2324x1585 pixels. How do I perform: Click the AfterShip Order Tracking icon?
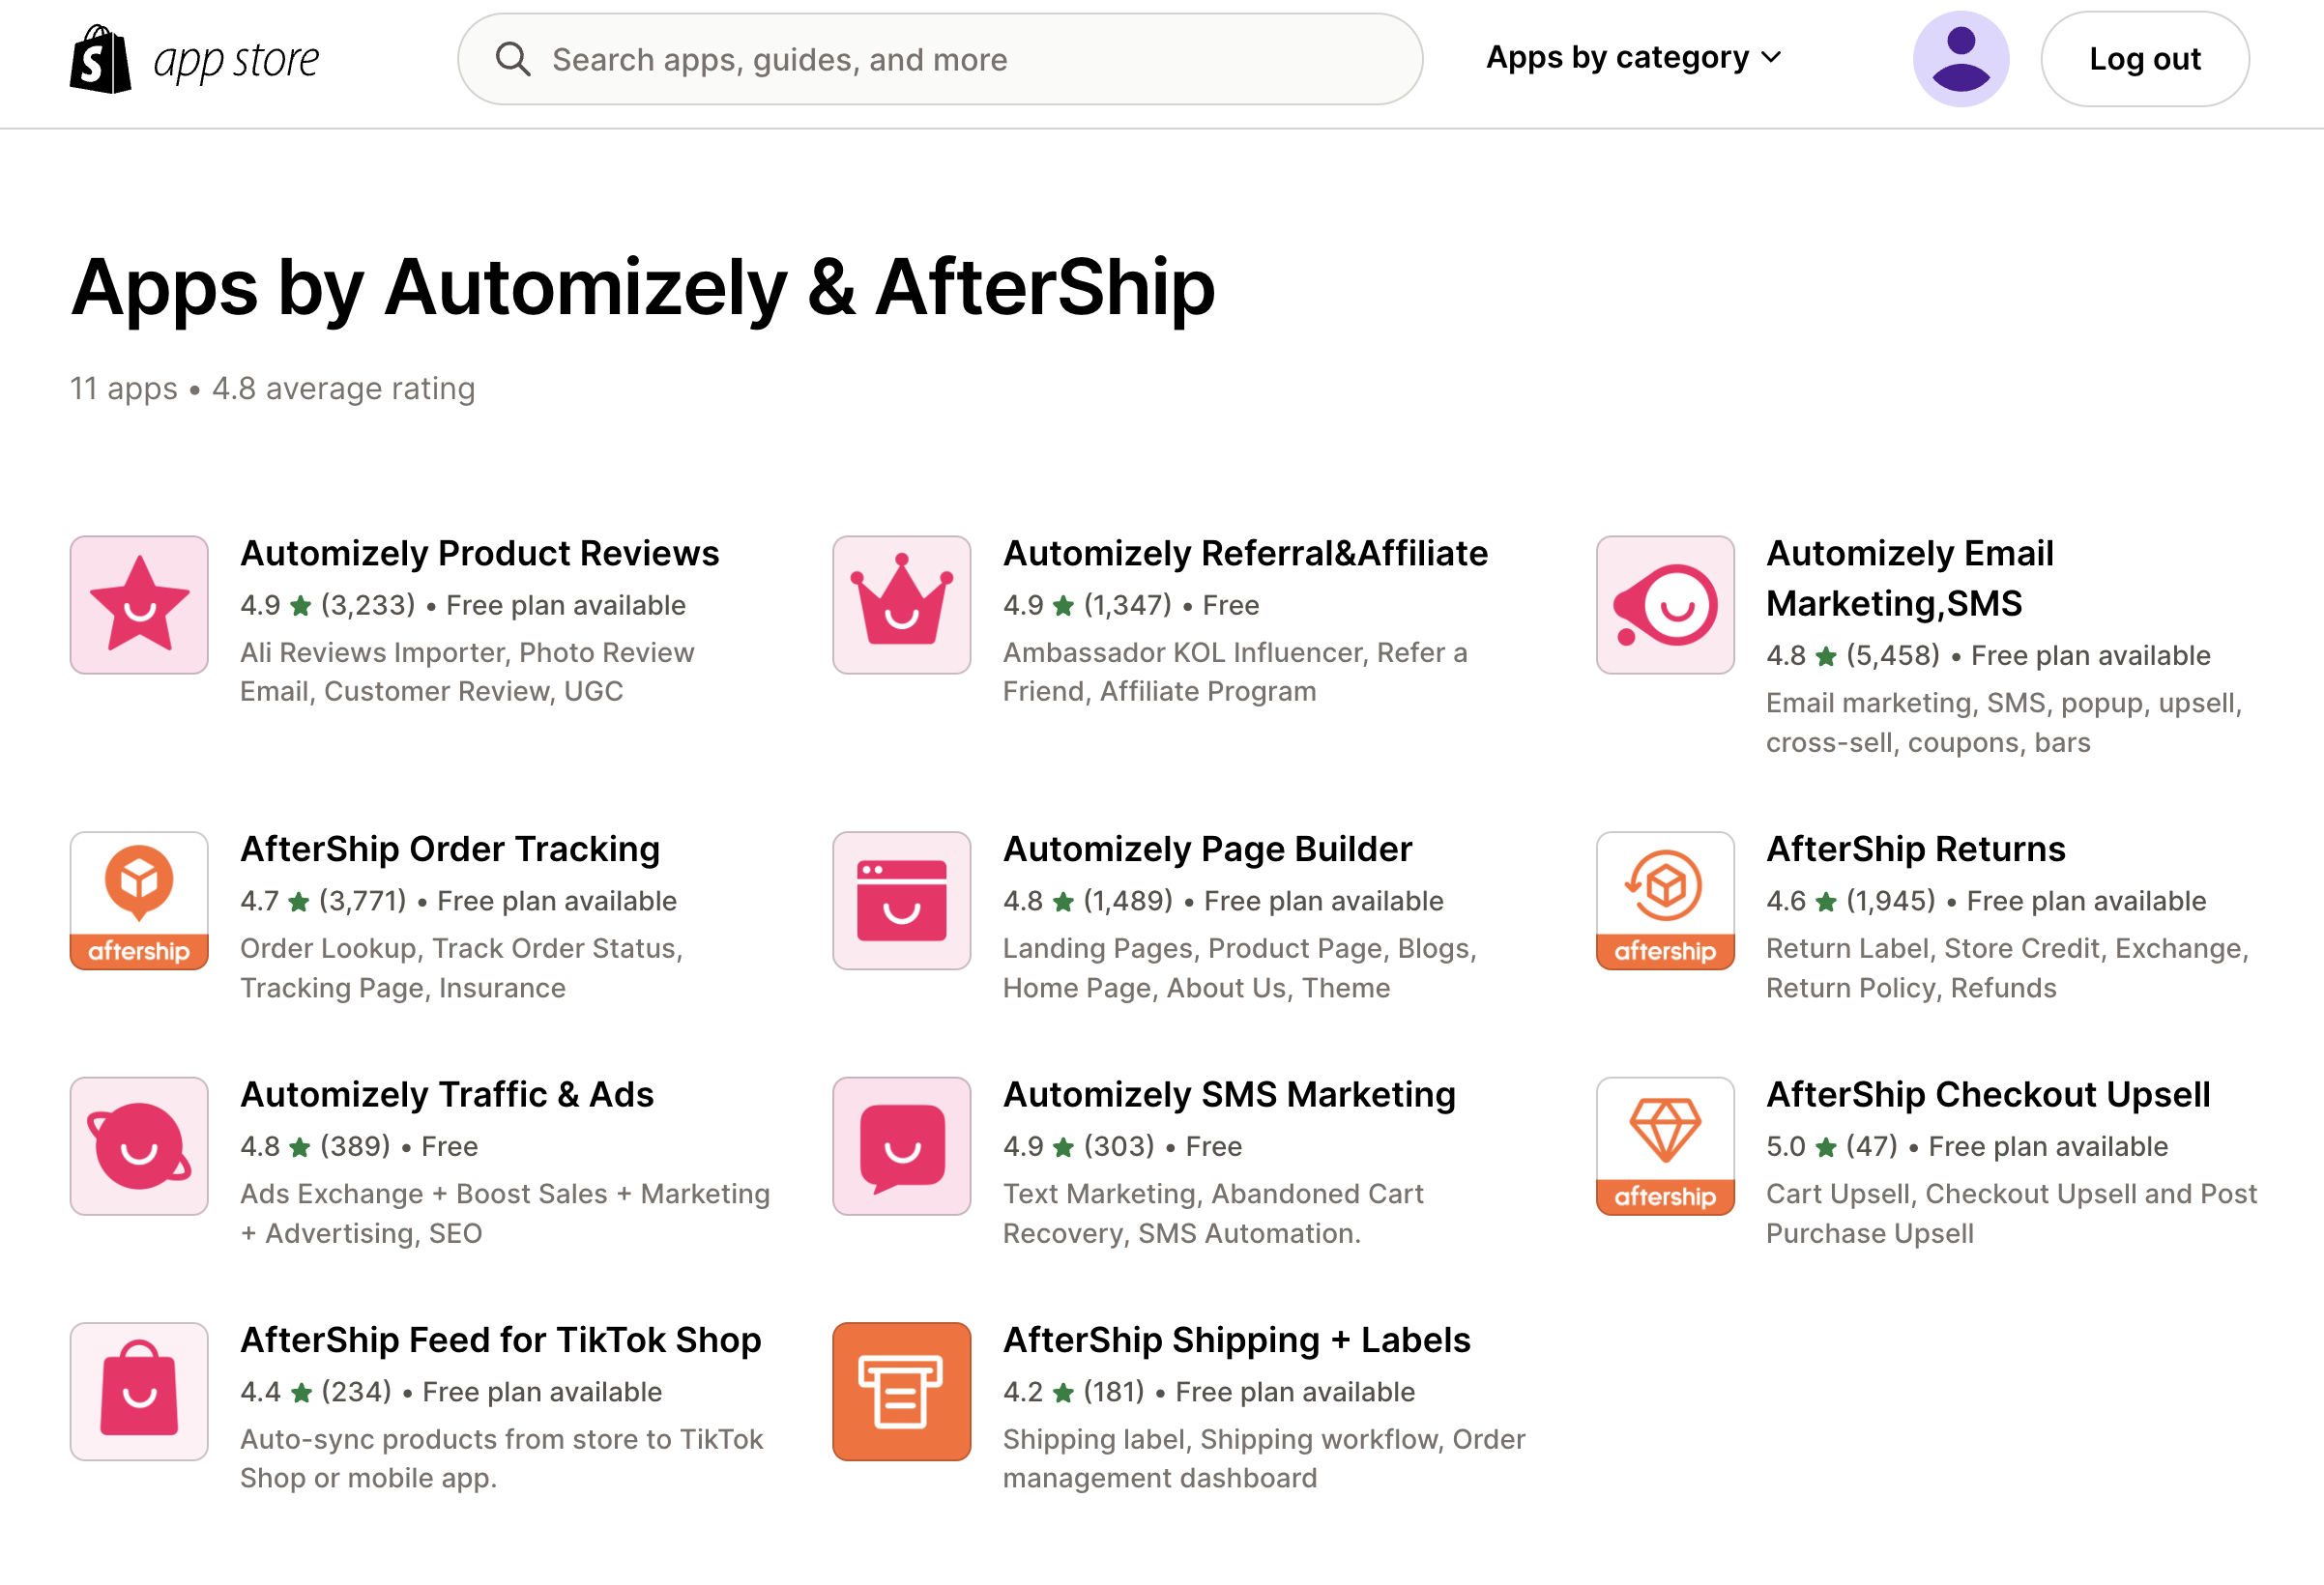[139, 901]
